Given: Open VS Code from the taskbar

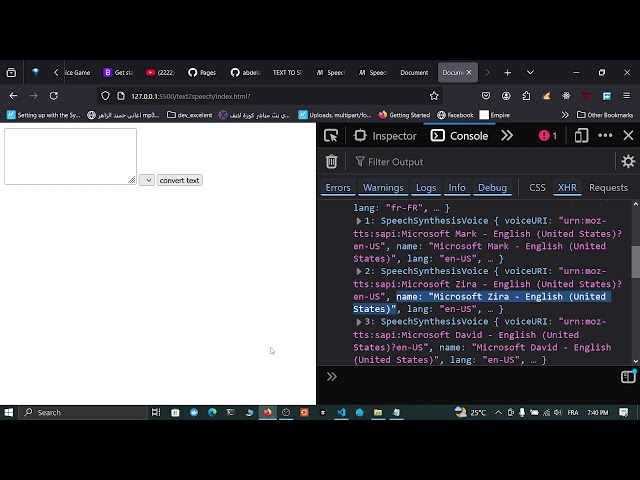Looking at the screenshot, I should pos(341,413).
